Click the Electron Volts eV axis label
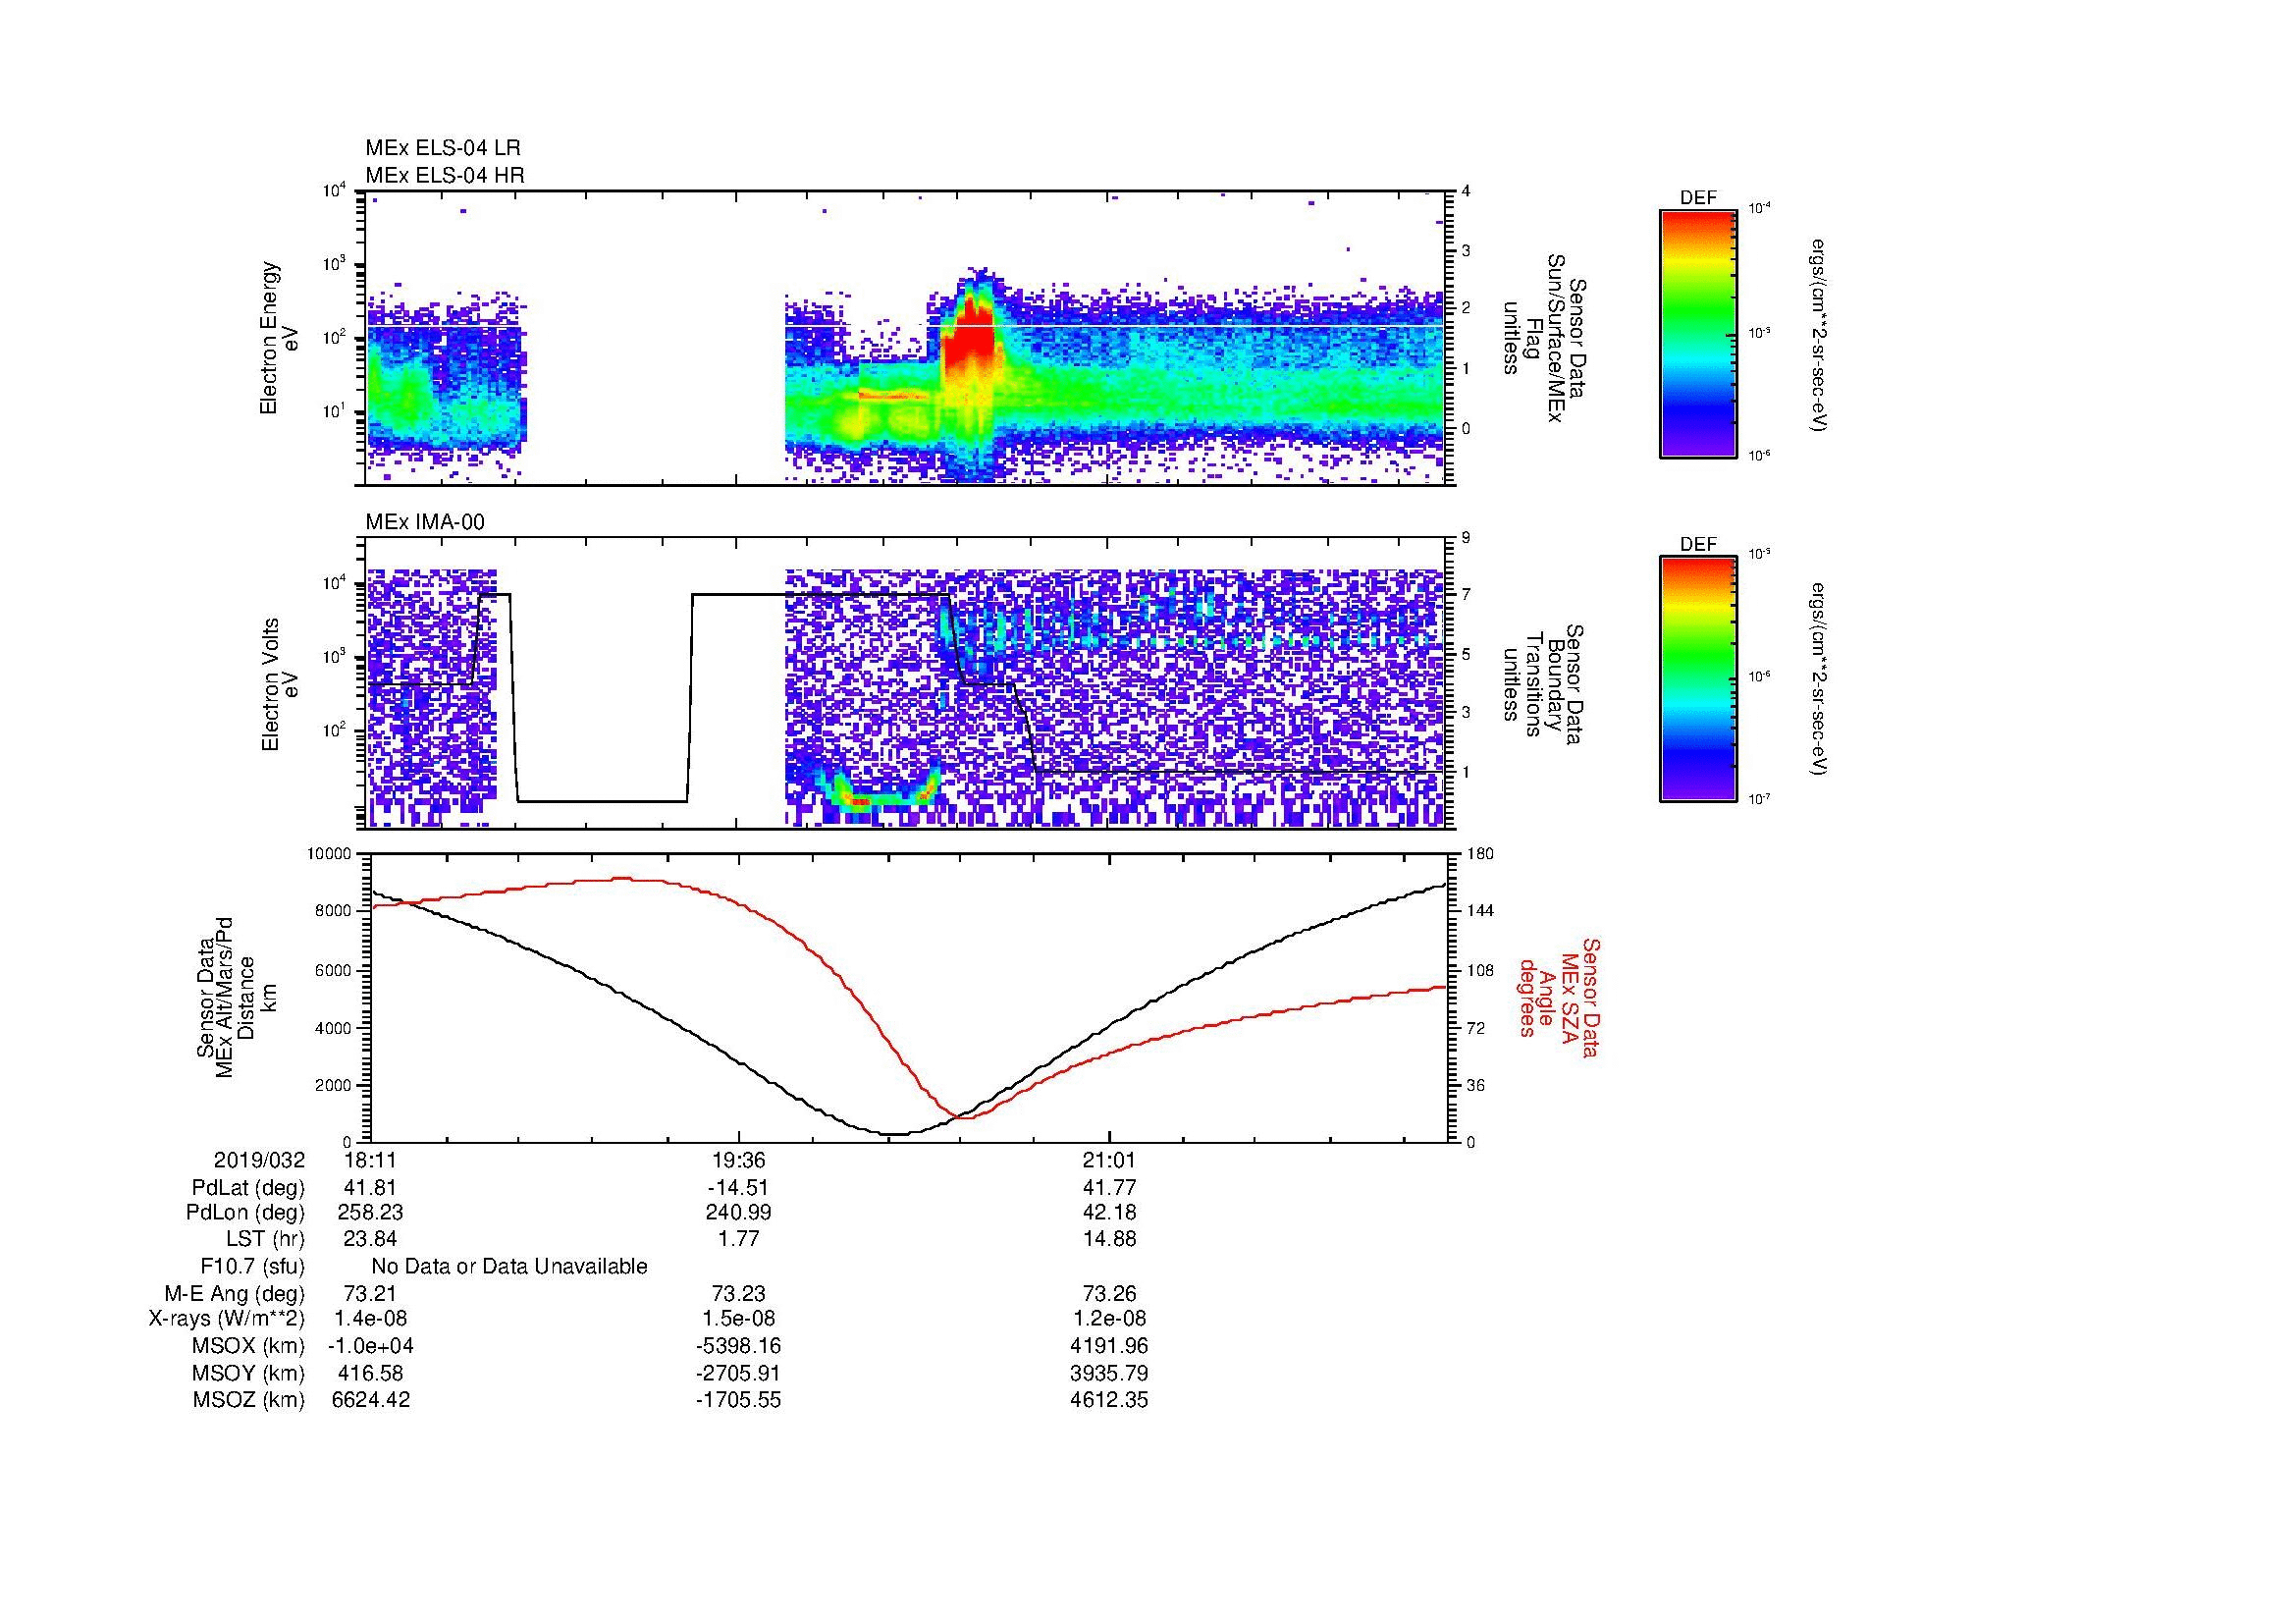The image size is (2296, 1623). (x=279, y=684)
